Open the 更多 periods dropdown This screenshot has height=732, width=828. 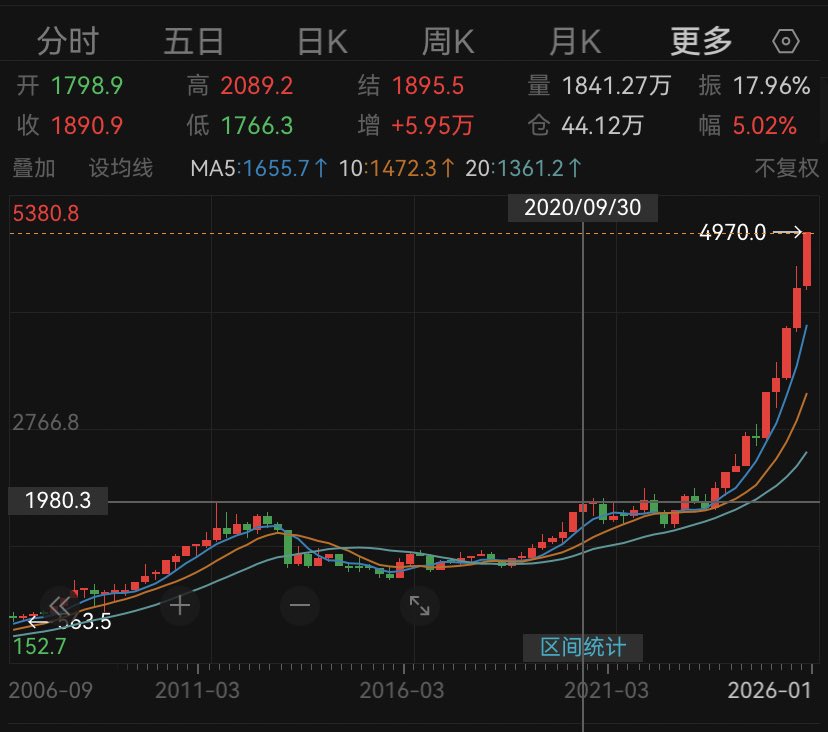point(701,41)
